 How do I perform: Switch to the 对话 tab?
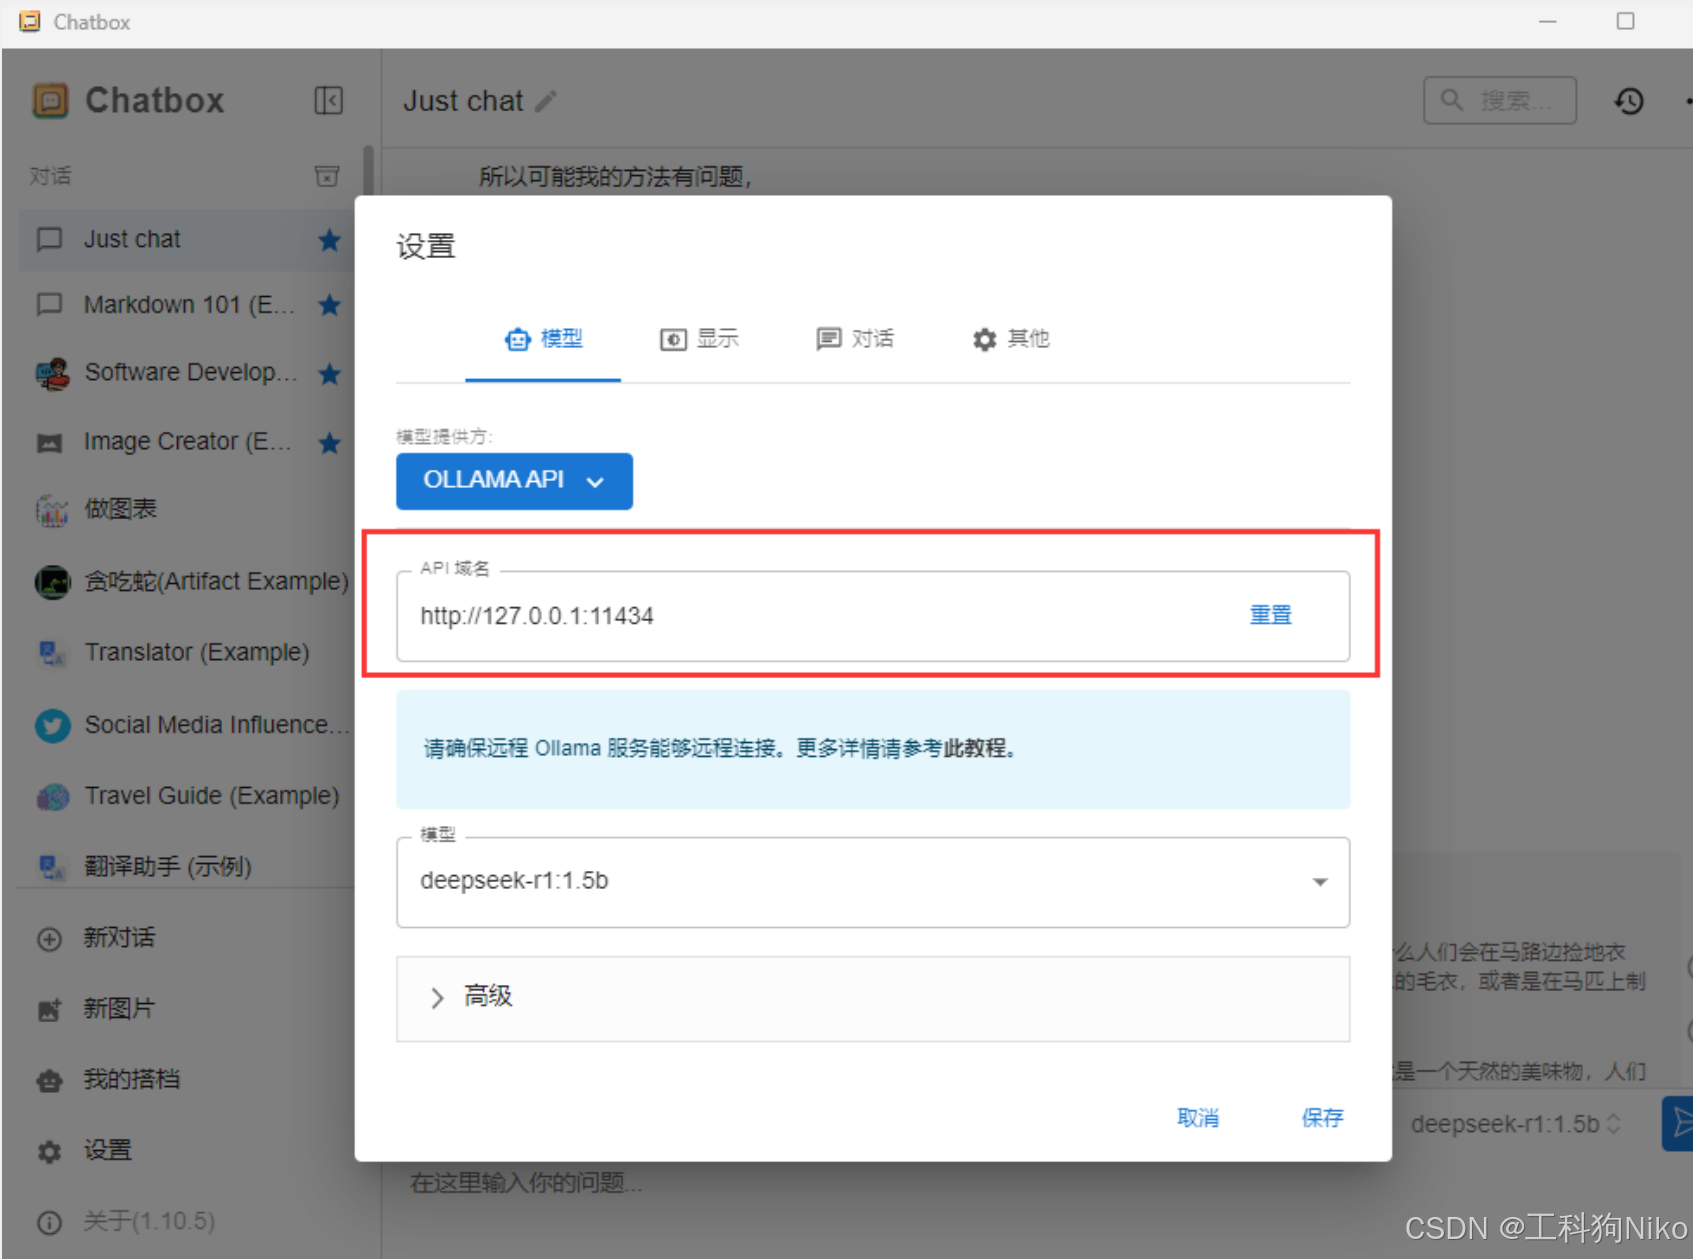point(855,339)
